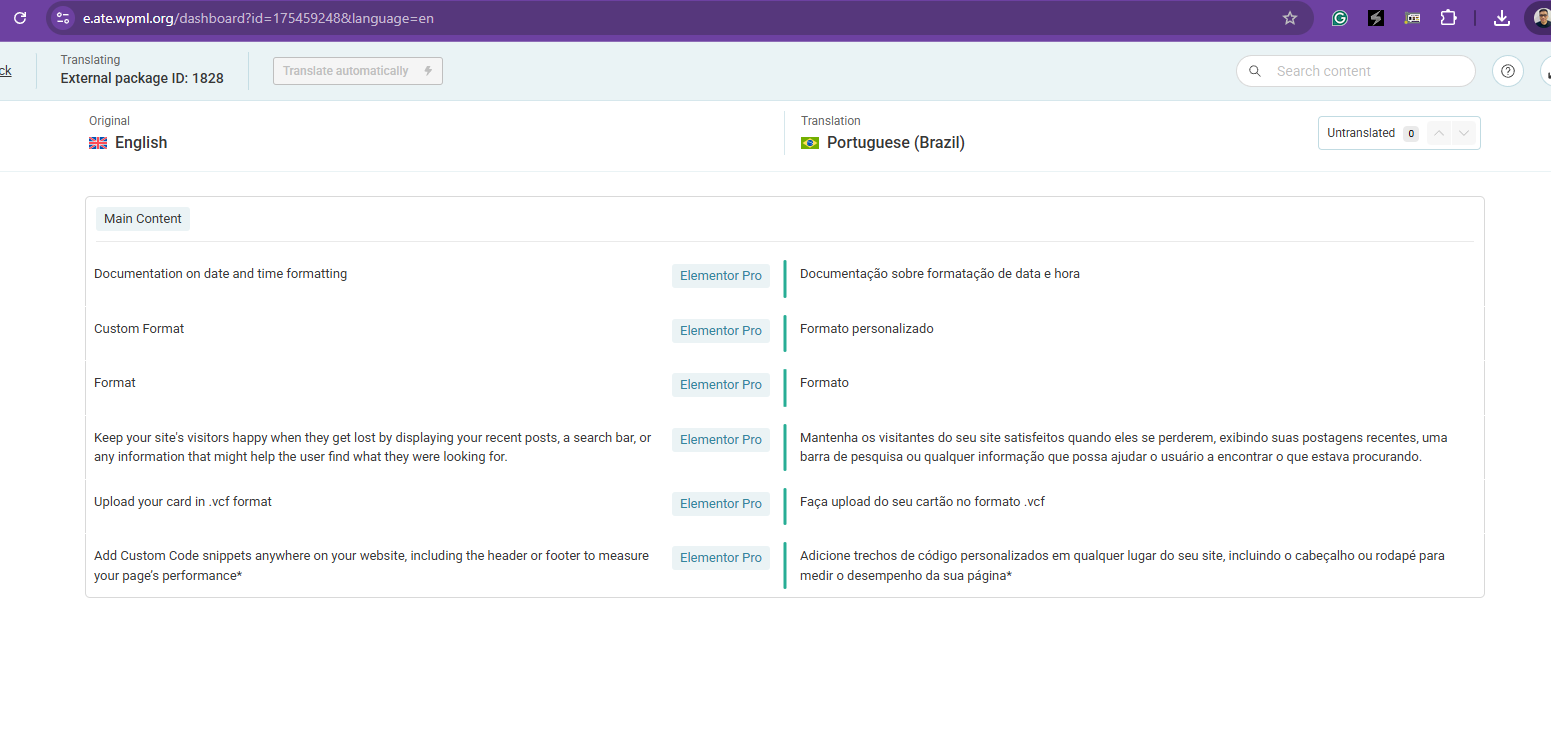1551x748 pixels.
Task: Click the 'Original' column heading
Action: pyautogui.click(x=109, y=121)
